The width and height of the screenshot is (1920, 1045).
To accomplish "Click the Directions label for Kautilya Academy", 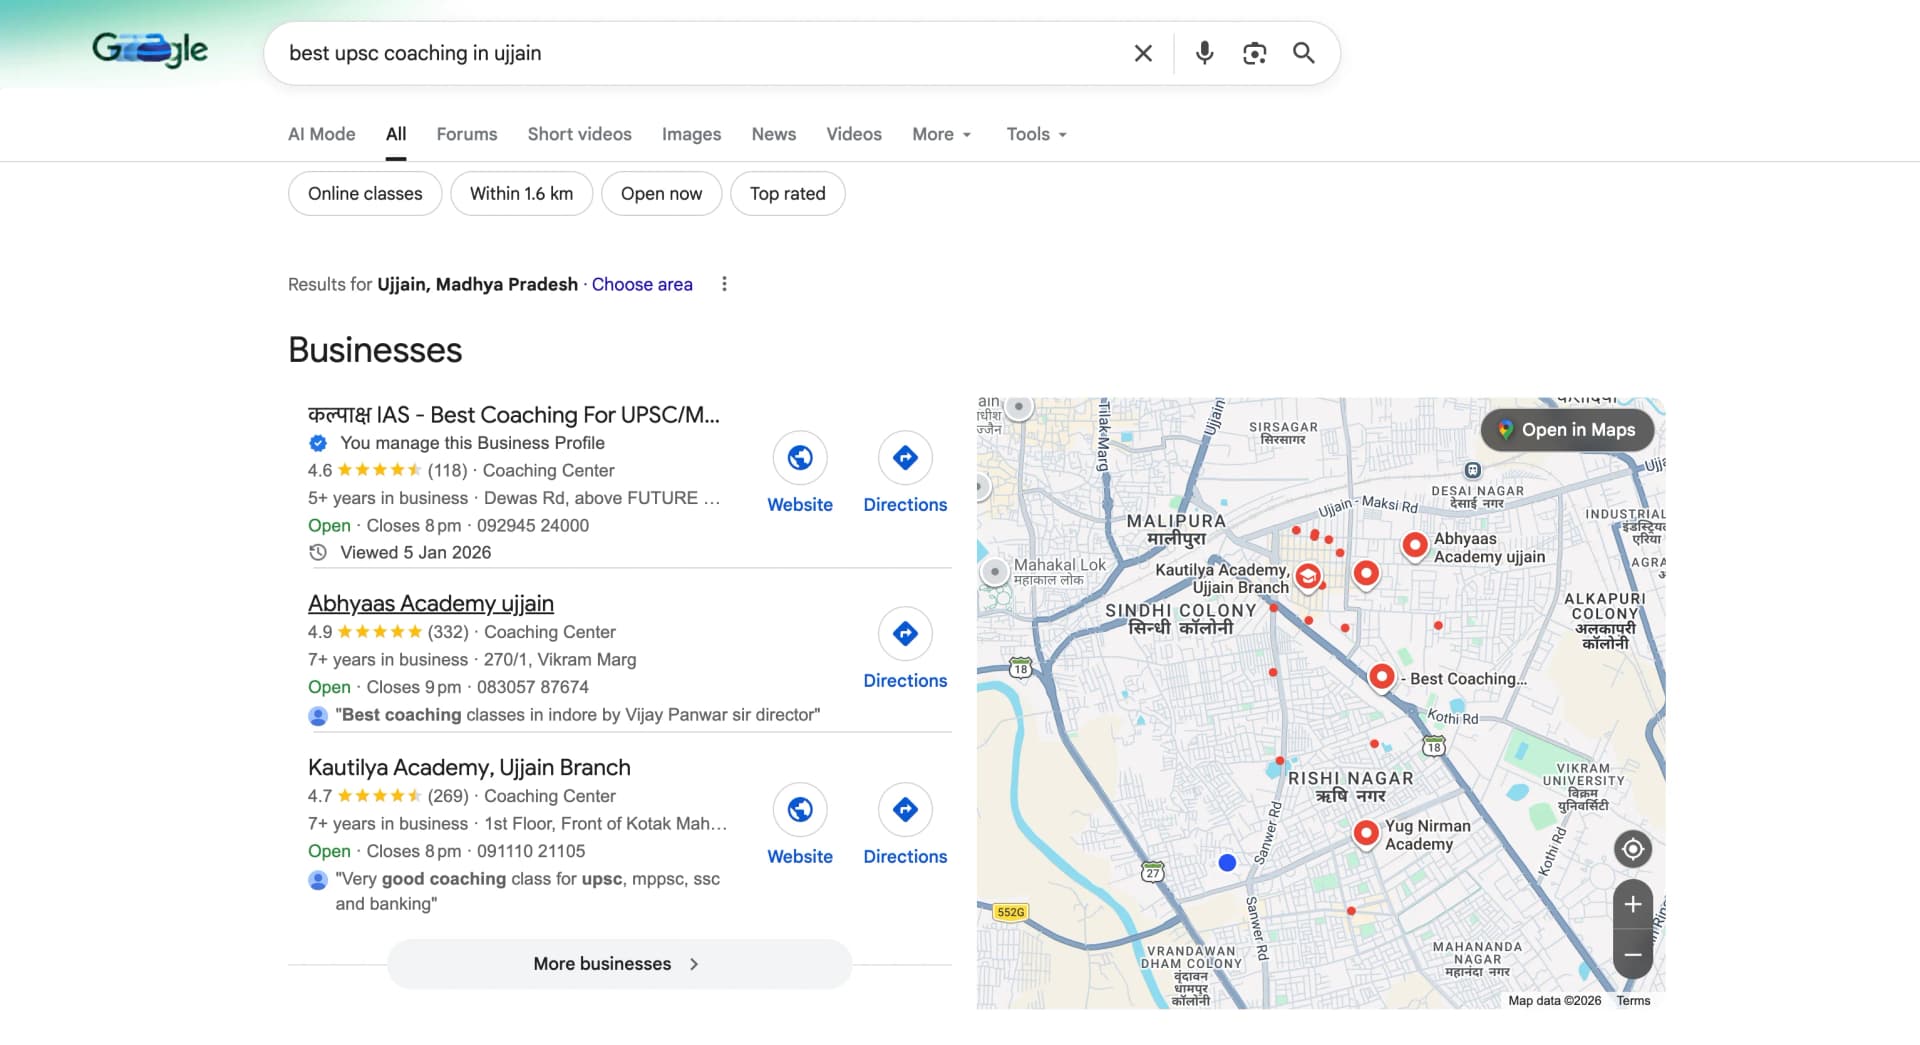I will click(x=905, y=857).
